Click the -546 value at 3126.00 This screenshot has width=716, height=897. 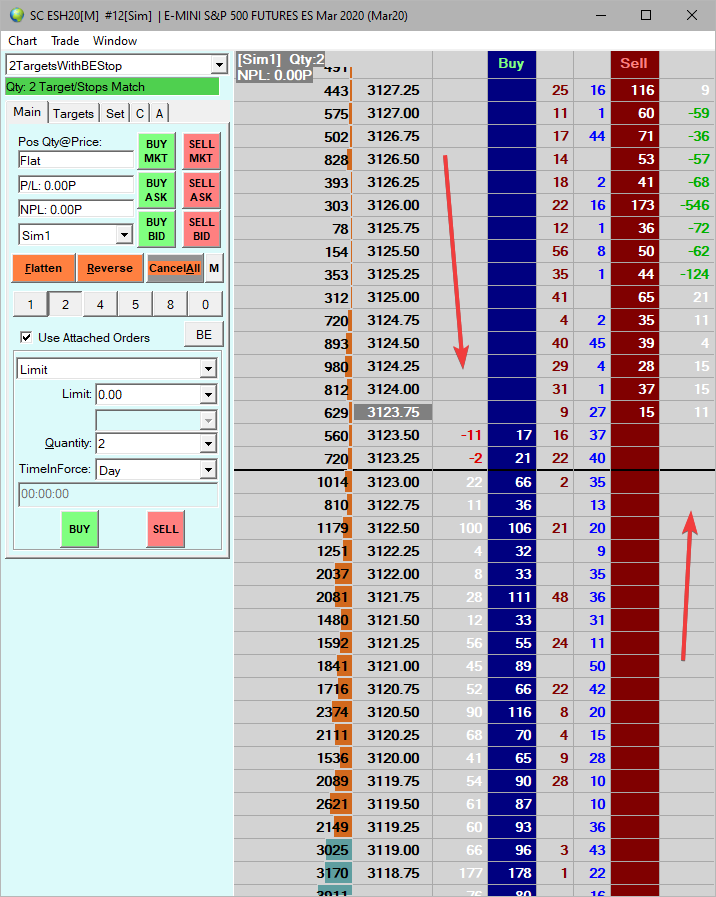(694, 205)
